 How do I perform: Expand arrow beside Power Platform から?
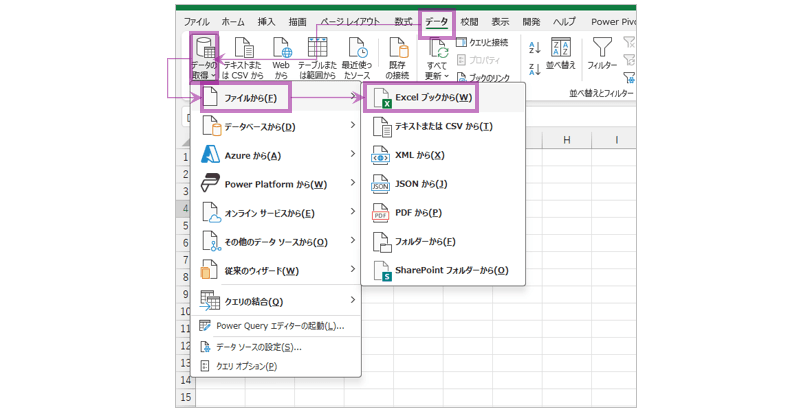coord(353,183)
